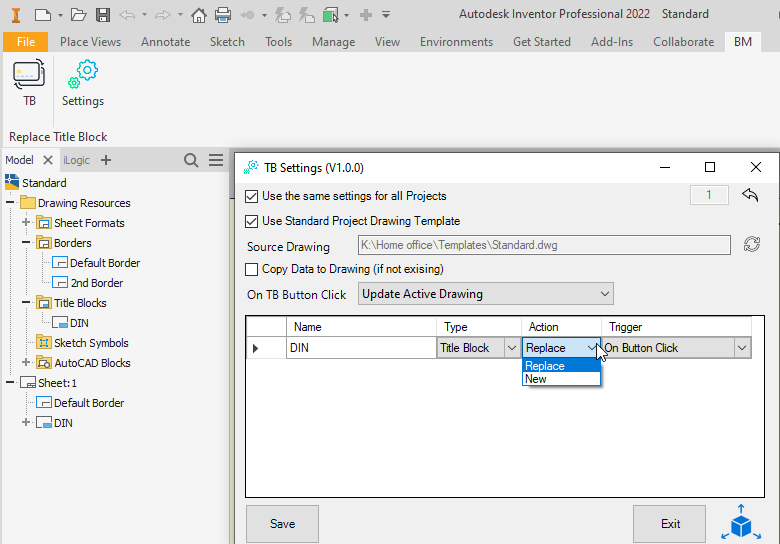Click the Exit button in TB Settings

[x=670, y=524]
